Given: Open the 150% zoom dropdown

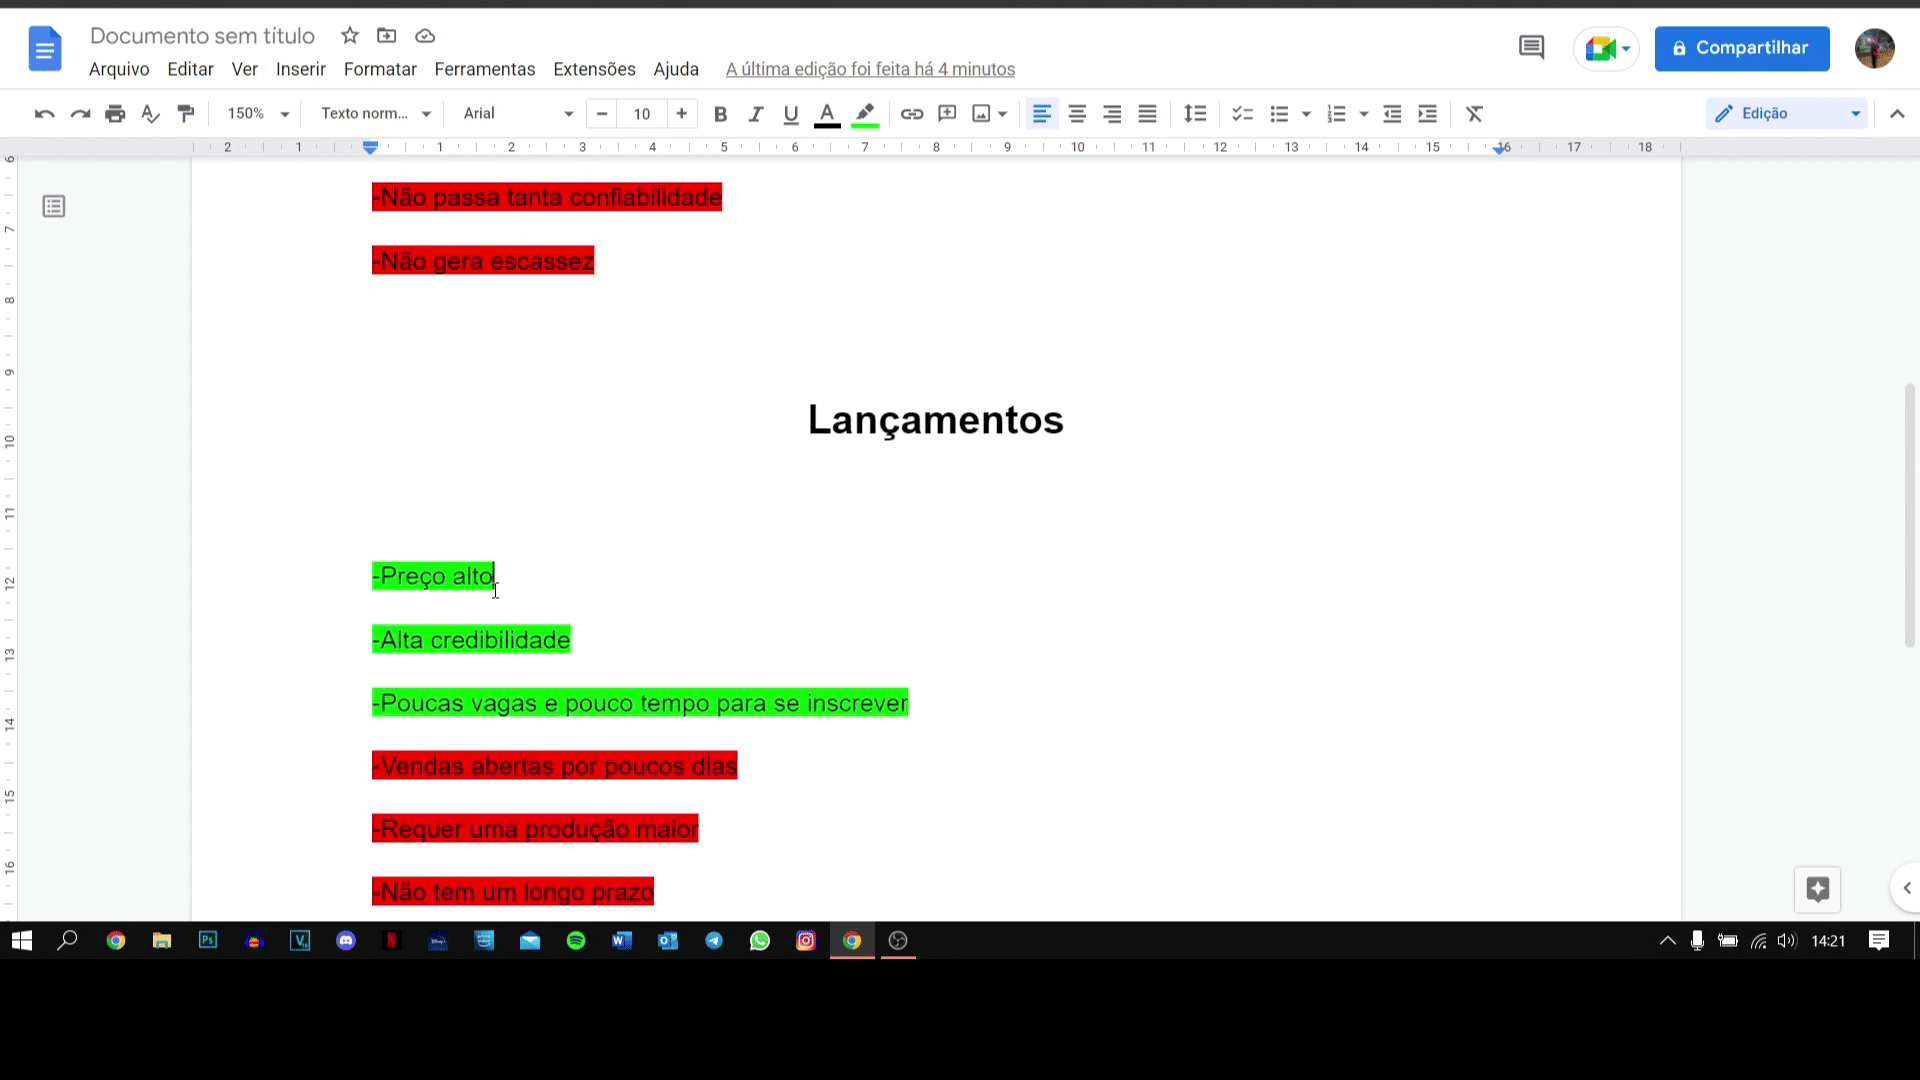Looking at the screenshot, I should tap(257, 114).
